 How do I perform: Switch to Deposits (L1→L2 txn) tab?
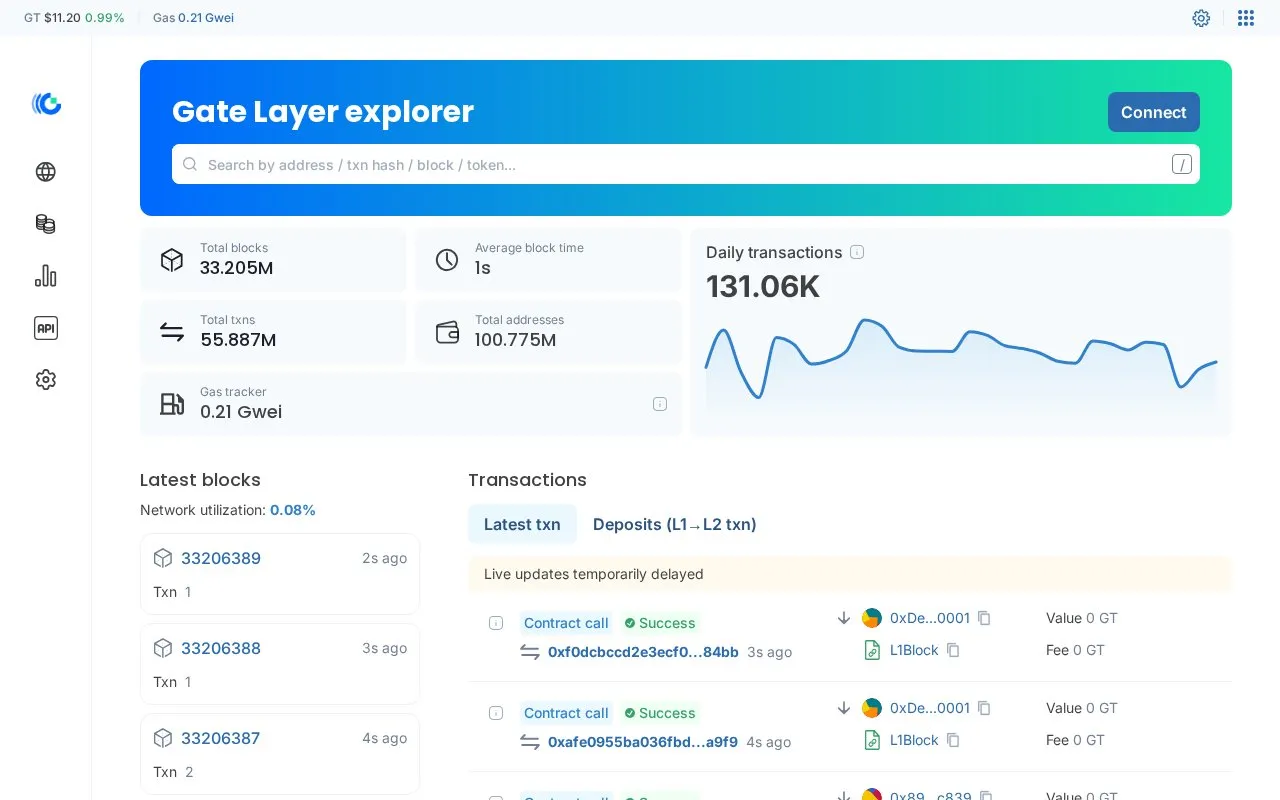(x=675, y=524)
